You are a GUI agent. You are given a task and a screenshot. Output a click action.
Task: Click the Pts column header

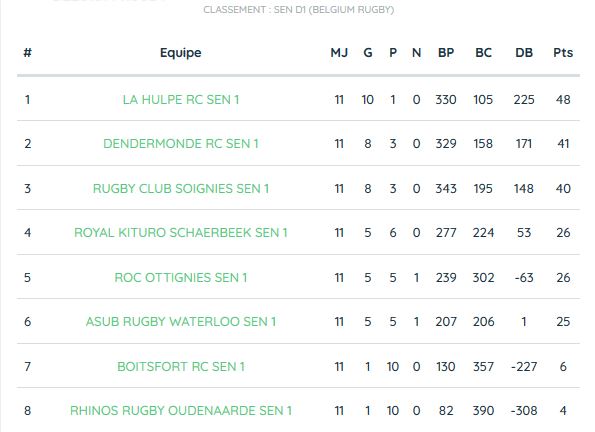tap(563, 53)
